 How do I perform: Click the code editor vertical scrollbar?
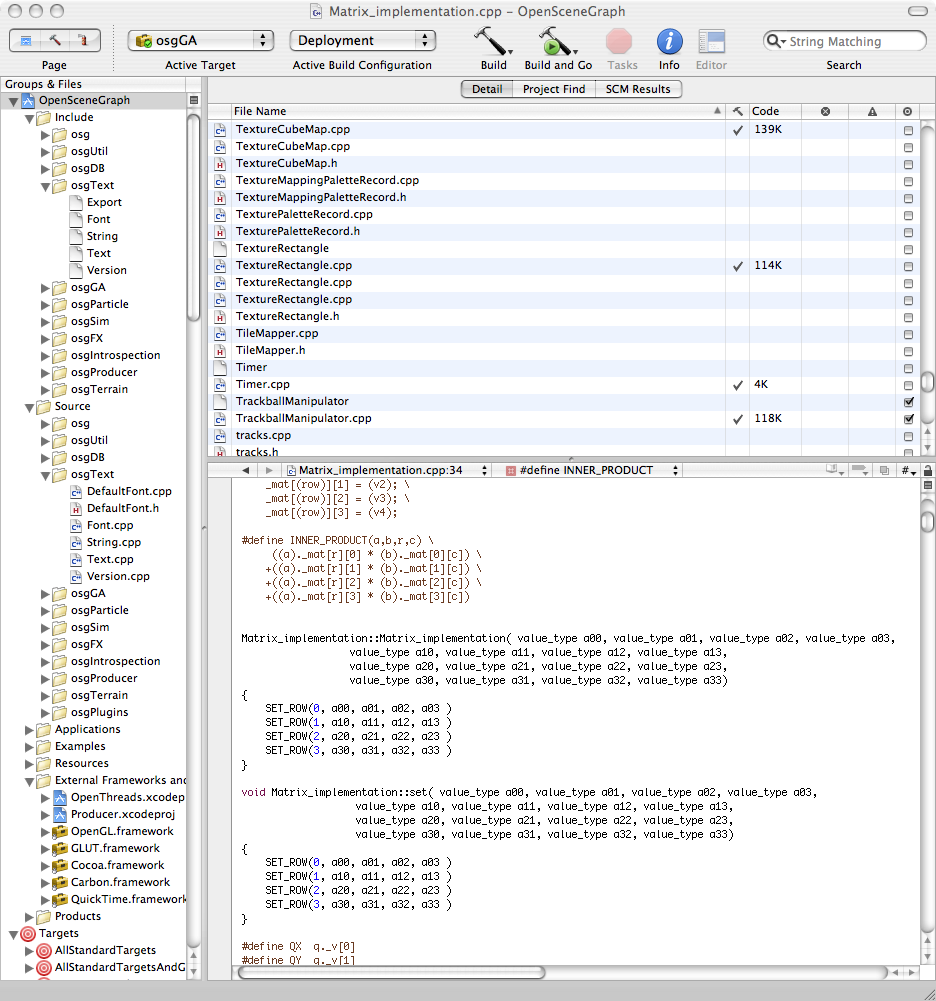(927, 700)
